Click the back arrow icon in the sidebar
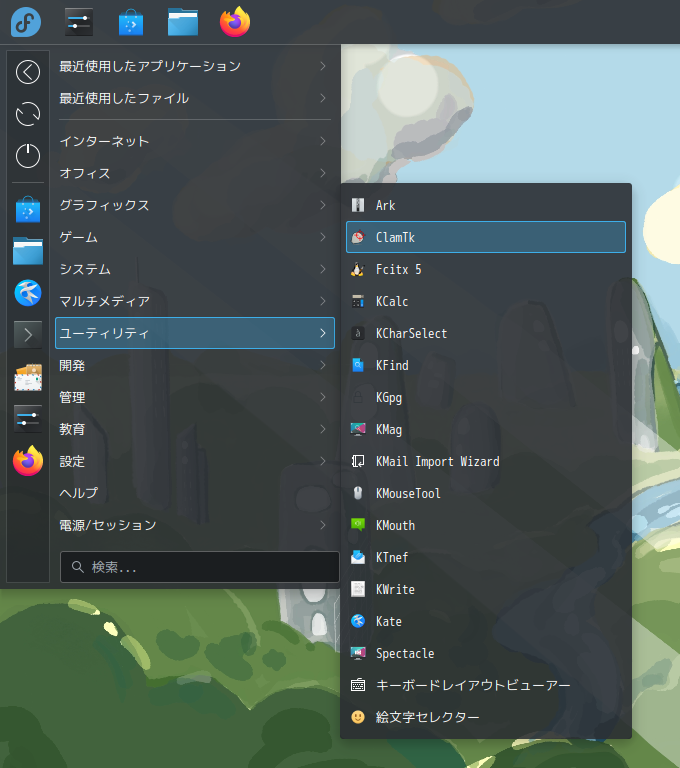 [28, 72]
